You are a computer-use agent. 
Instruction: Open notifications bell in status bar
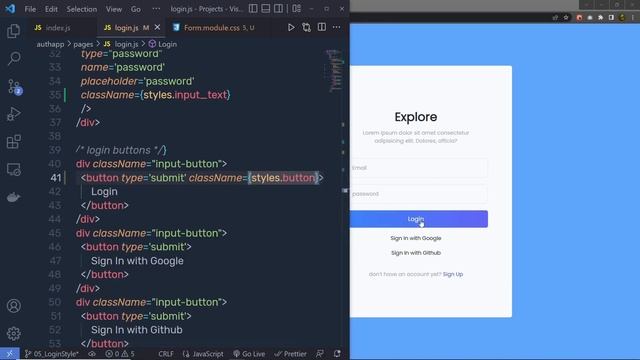click(x=337, y=354)
